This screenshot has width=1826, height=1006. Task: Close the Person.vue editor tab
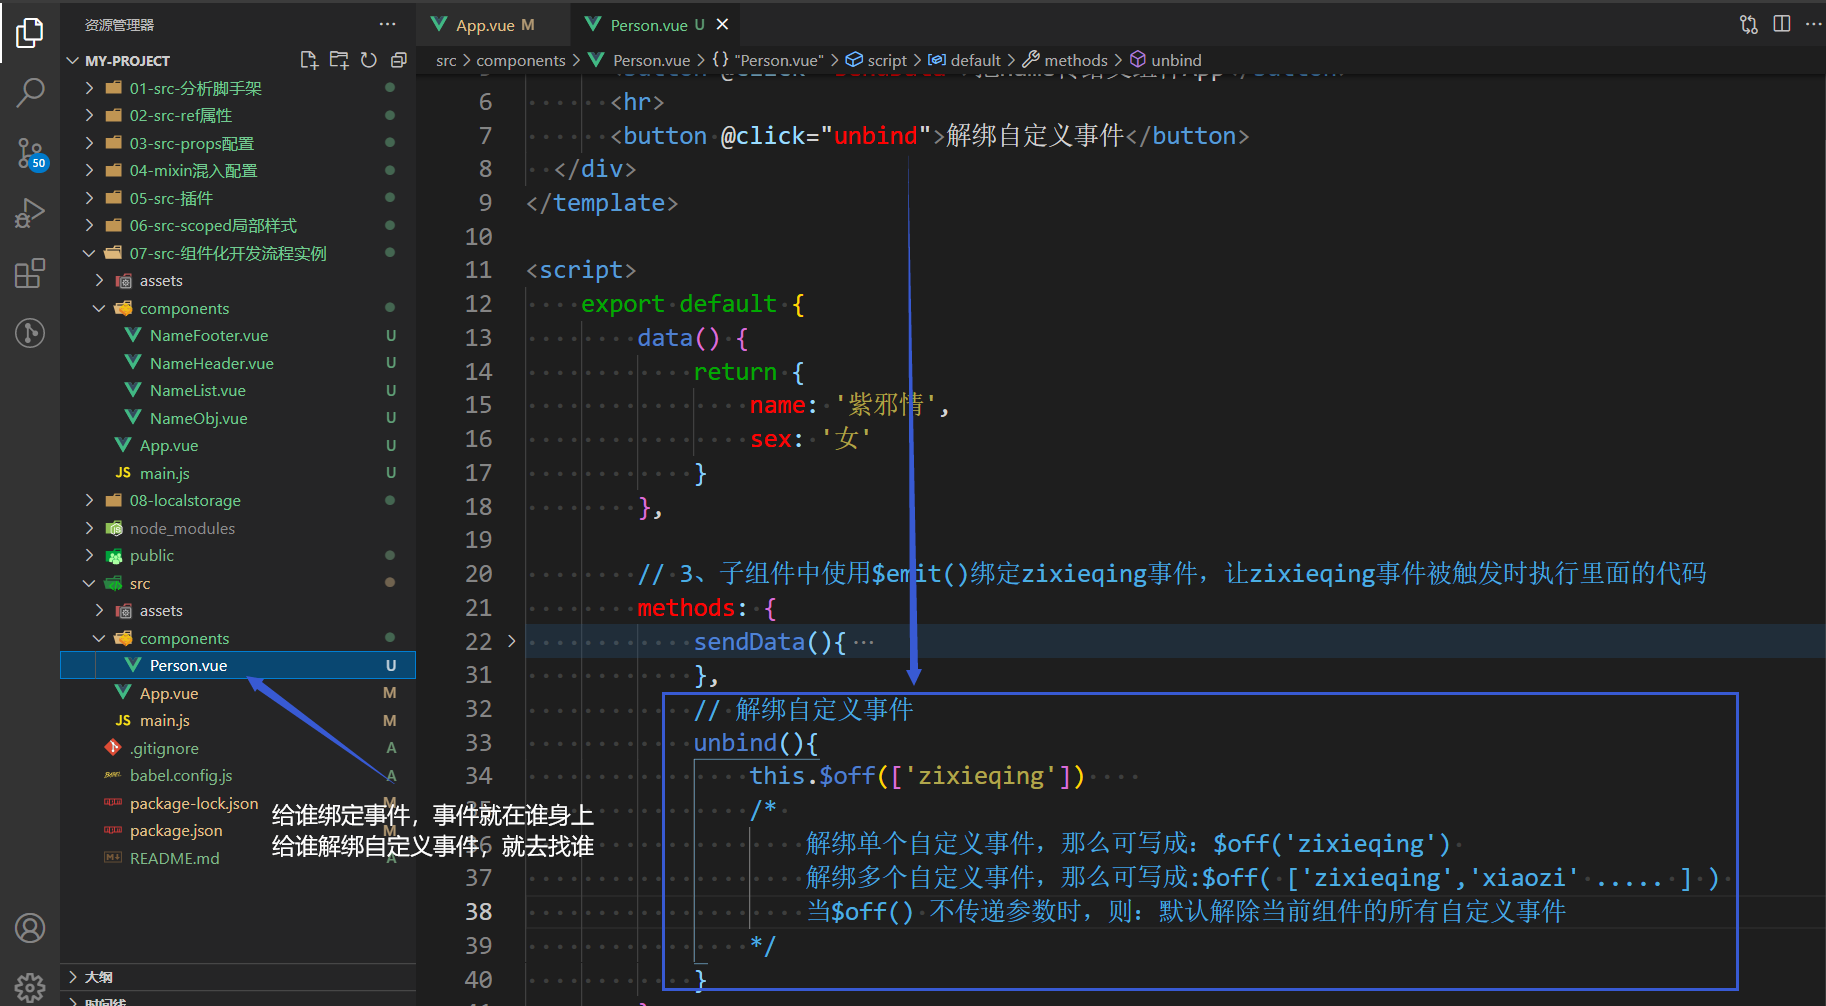click(722, 24)
